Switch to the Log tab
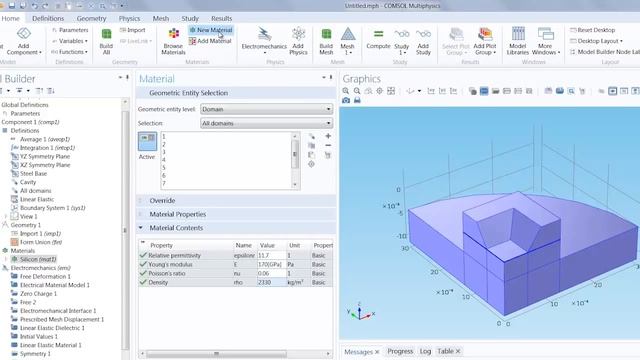 [425, 351]
